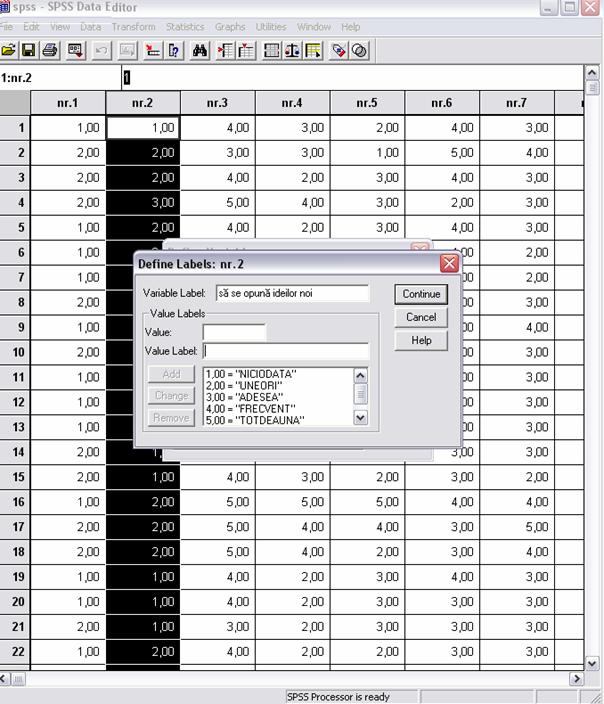604x704 pixels.
Task: Click the Open File toolbar icon
Action: tap(9, 50)
